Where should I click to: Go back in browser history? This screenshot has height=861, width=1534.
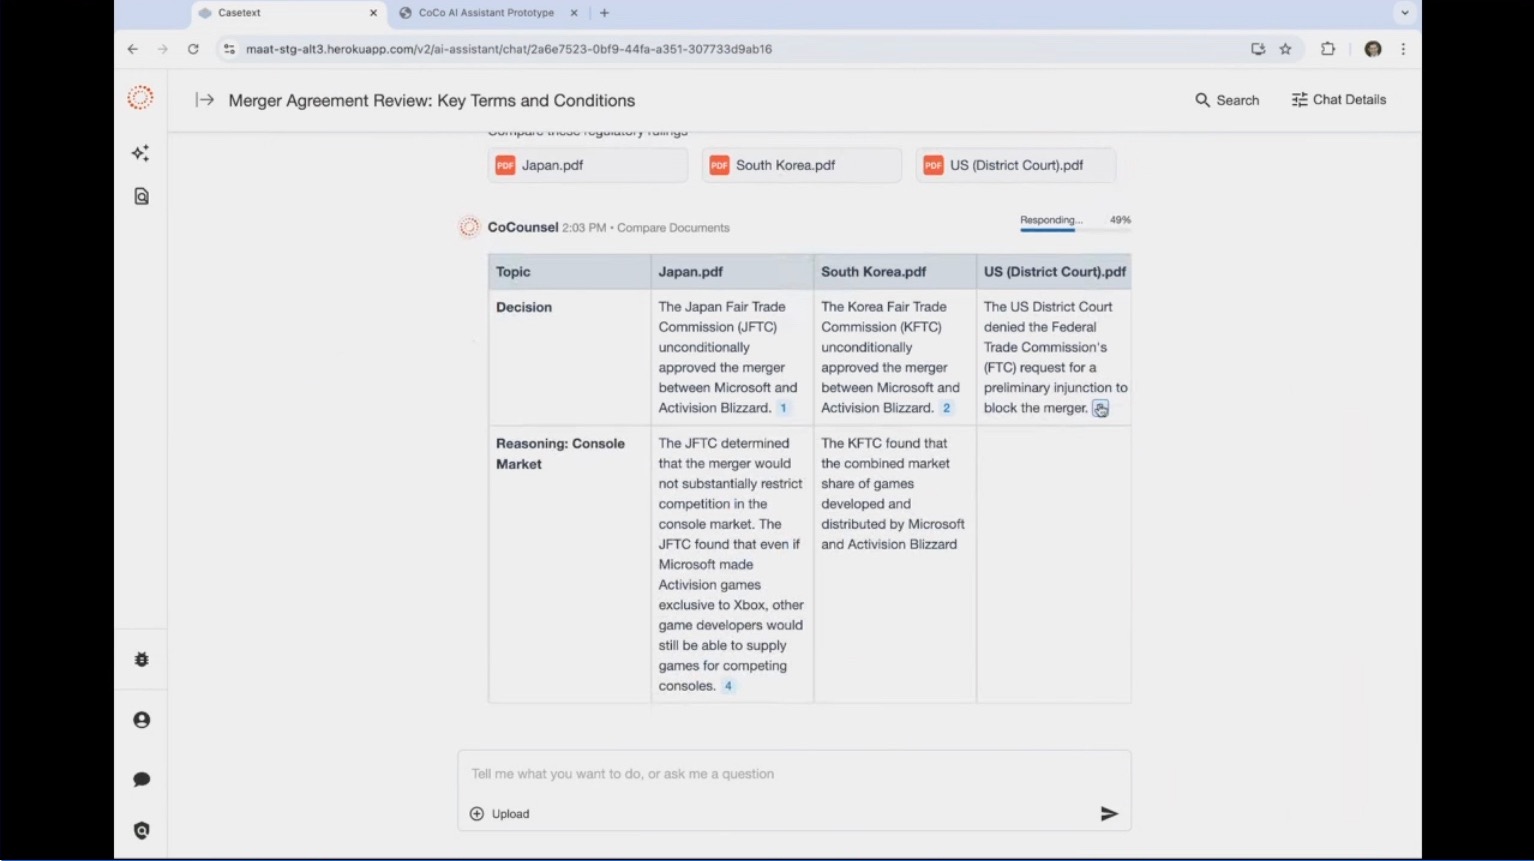(132, 49)
